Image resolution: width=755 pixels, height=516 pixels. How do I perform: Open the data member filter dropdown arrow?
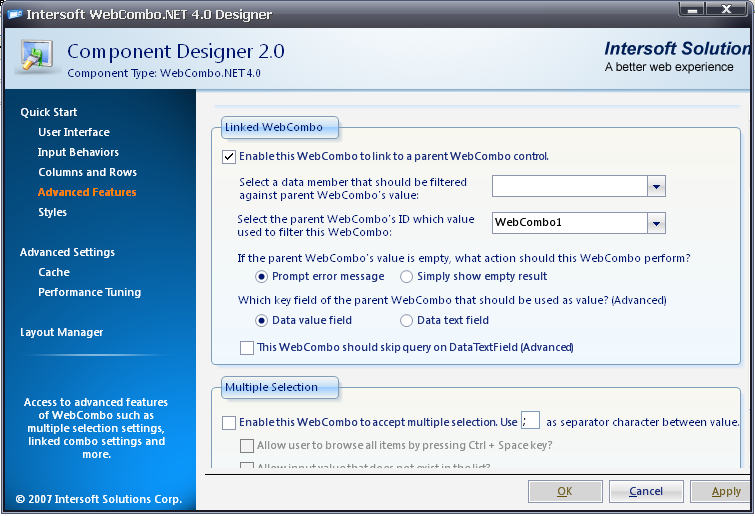click(x=656, y=186)
